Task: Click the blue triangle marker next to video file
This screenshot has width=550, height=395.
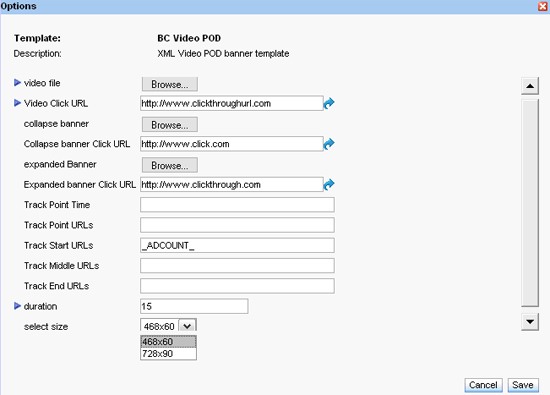Action: click(x=17, y=83)
